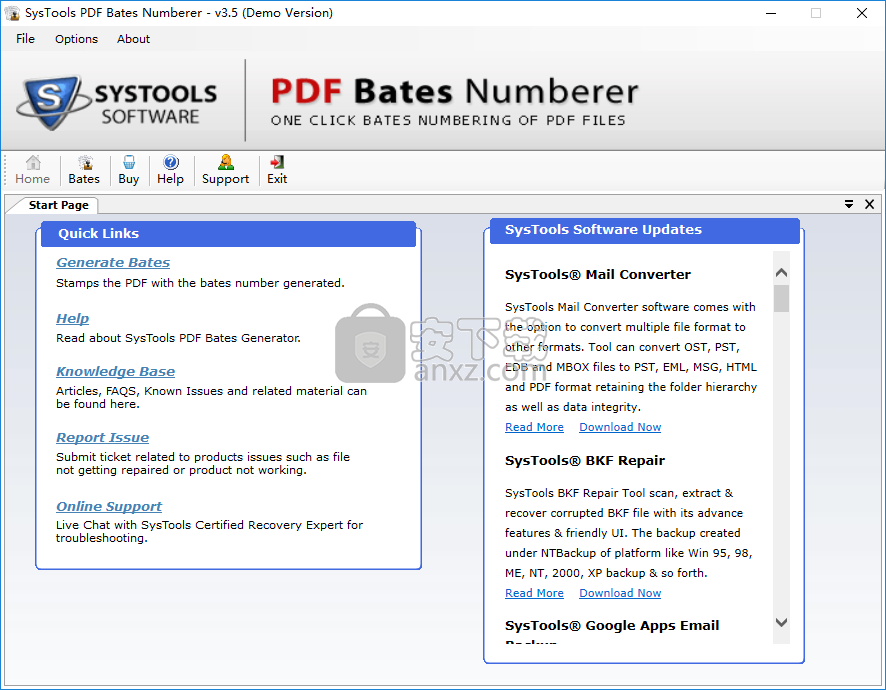The height and width of the screenshot is (690, 886).
Task: Open the tab list dropdown arrow
Action: click(849, 204)
